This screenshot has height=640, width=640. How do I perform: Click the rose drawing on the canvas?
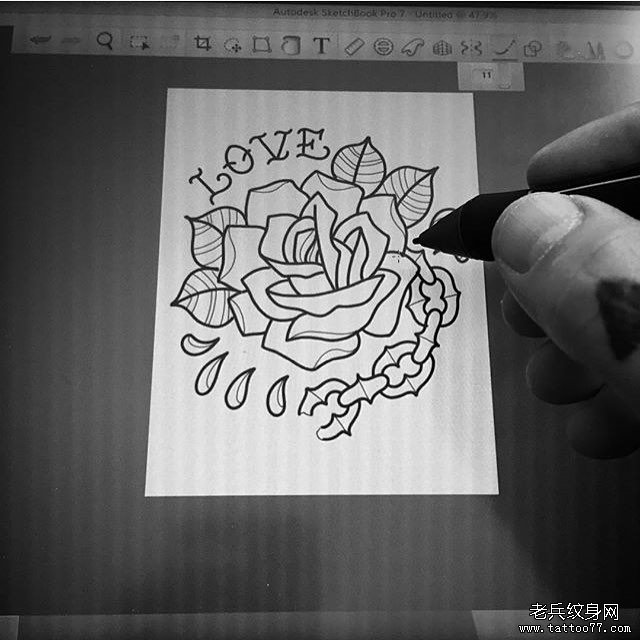[x=310, y=270]
